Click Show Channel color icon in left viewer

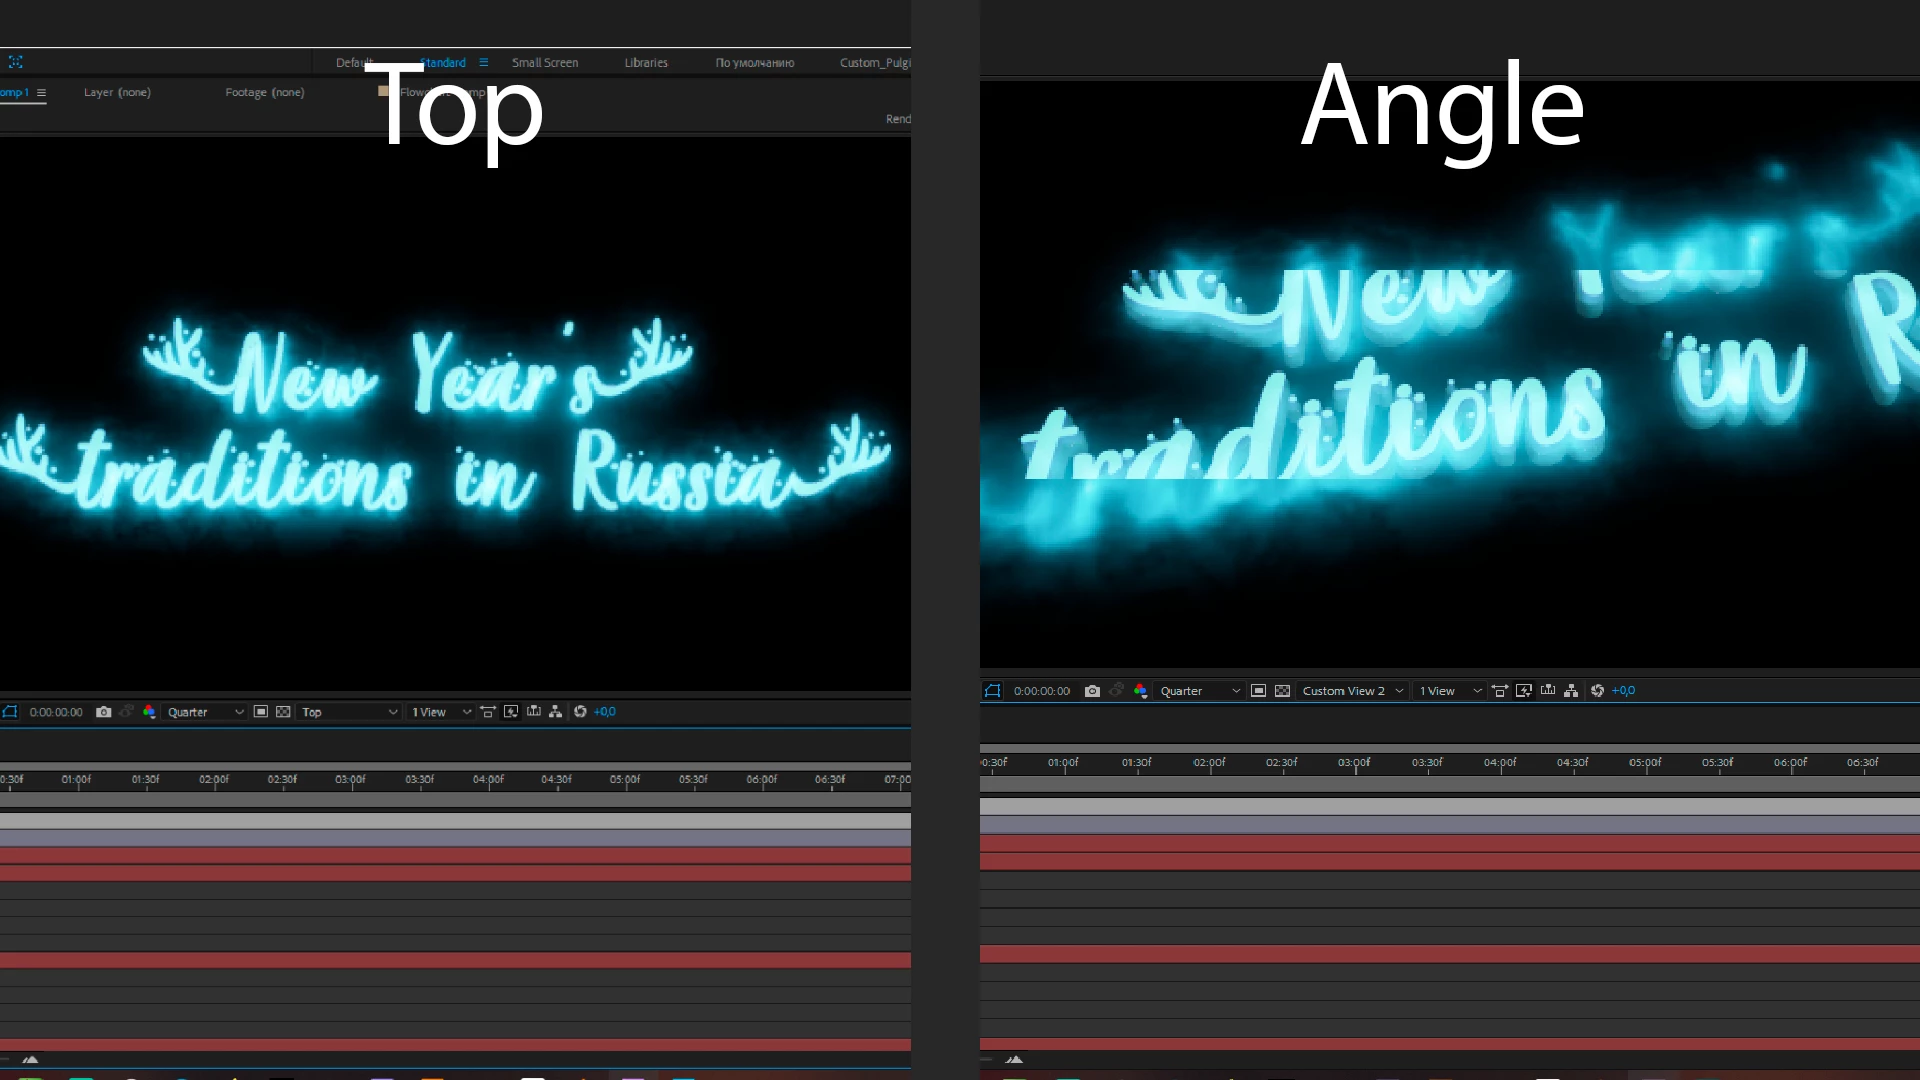click(x=149, y=712)
